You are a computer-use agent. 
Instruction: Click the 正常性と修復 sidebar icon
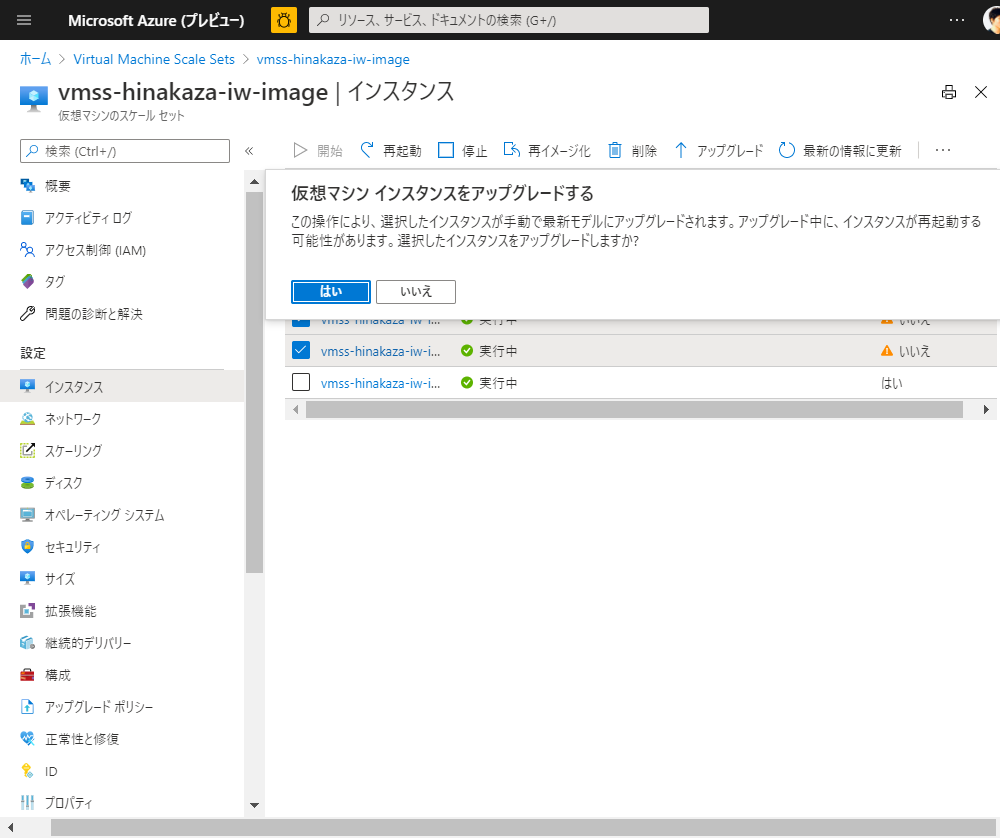click(28, 738)
